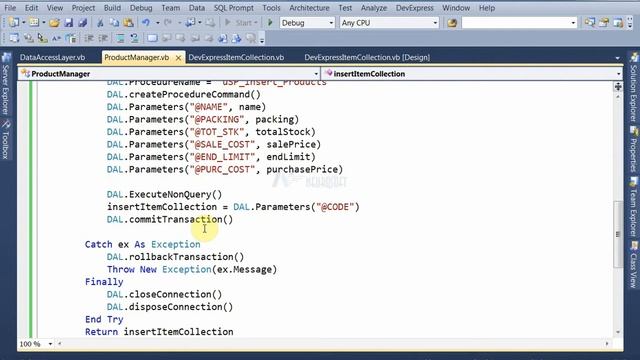Screen dimensions: 640x360
Task: Open the Build menu
Action: pos(112,8)
